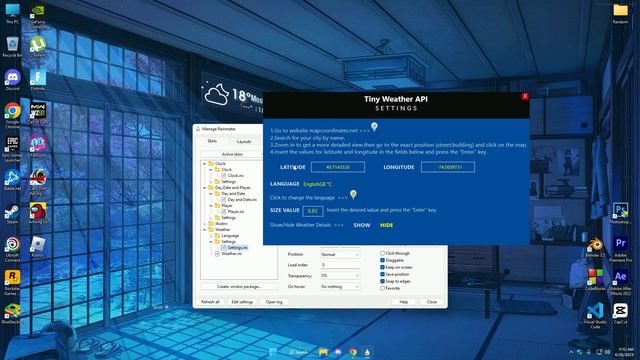The width and height of the screenshot is (640, 360).
Task: Open the Discord desktop icon
Action: click(x=12, y=80)
